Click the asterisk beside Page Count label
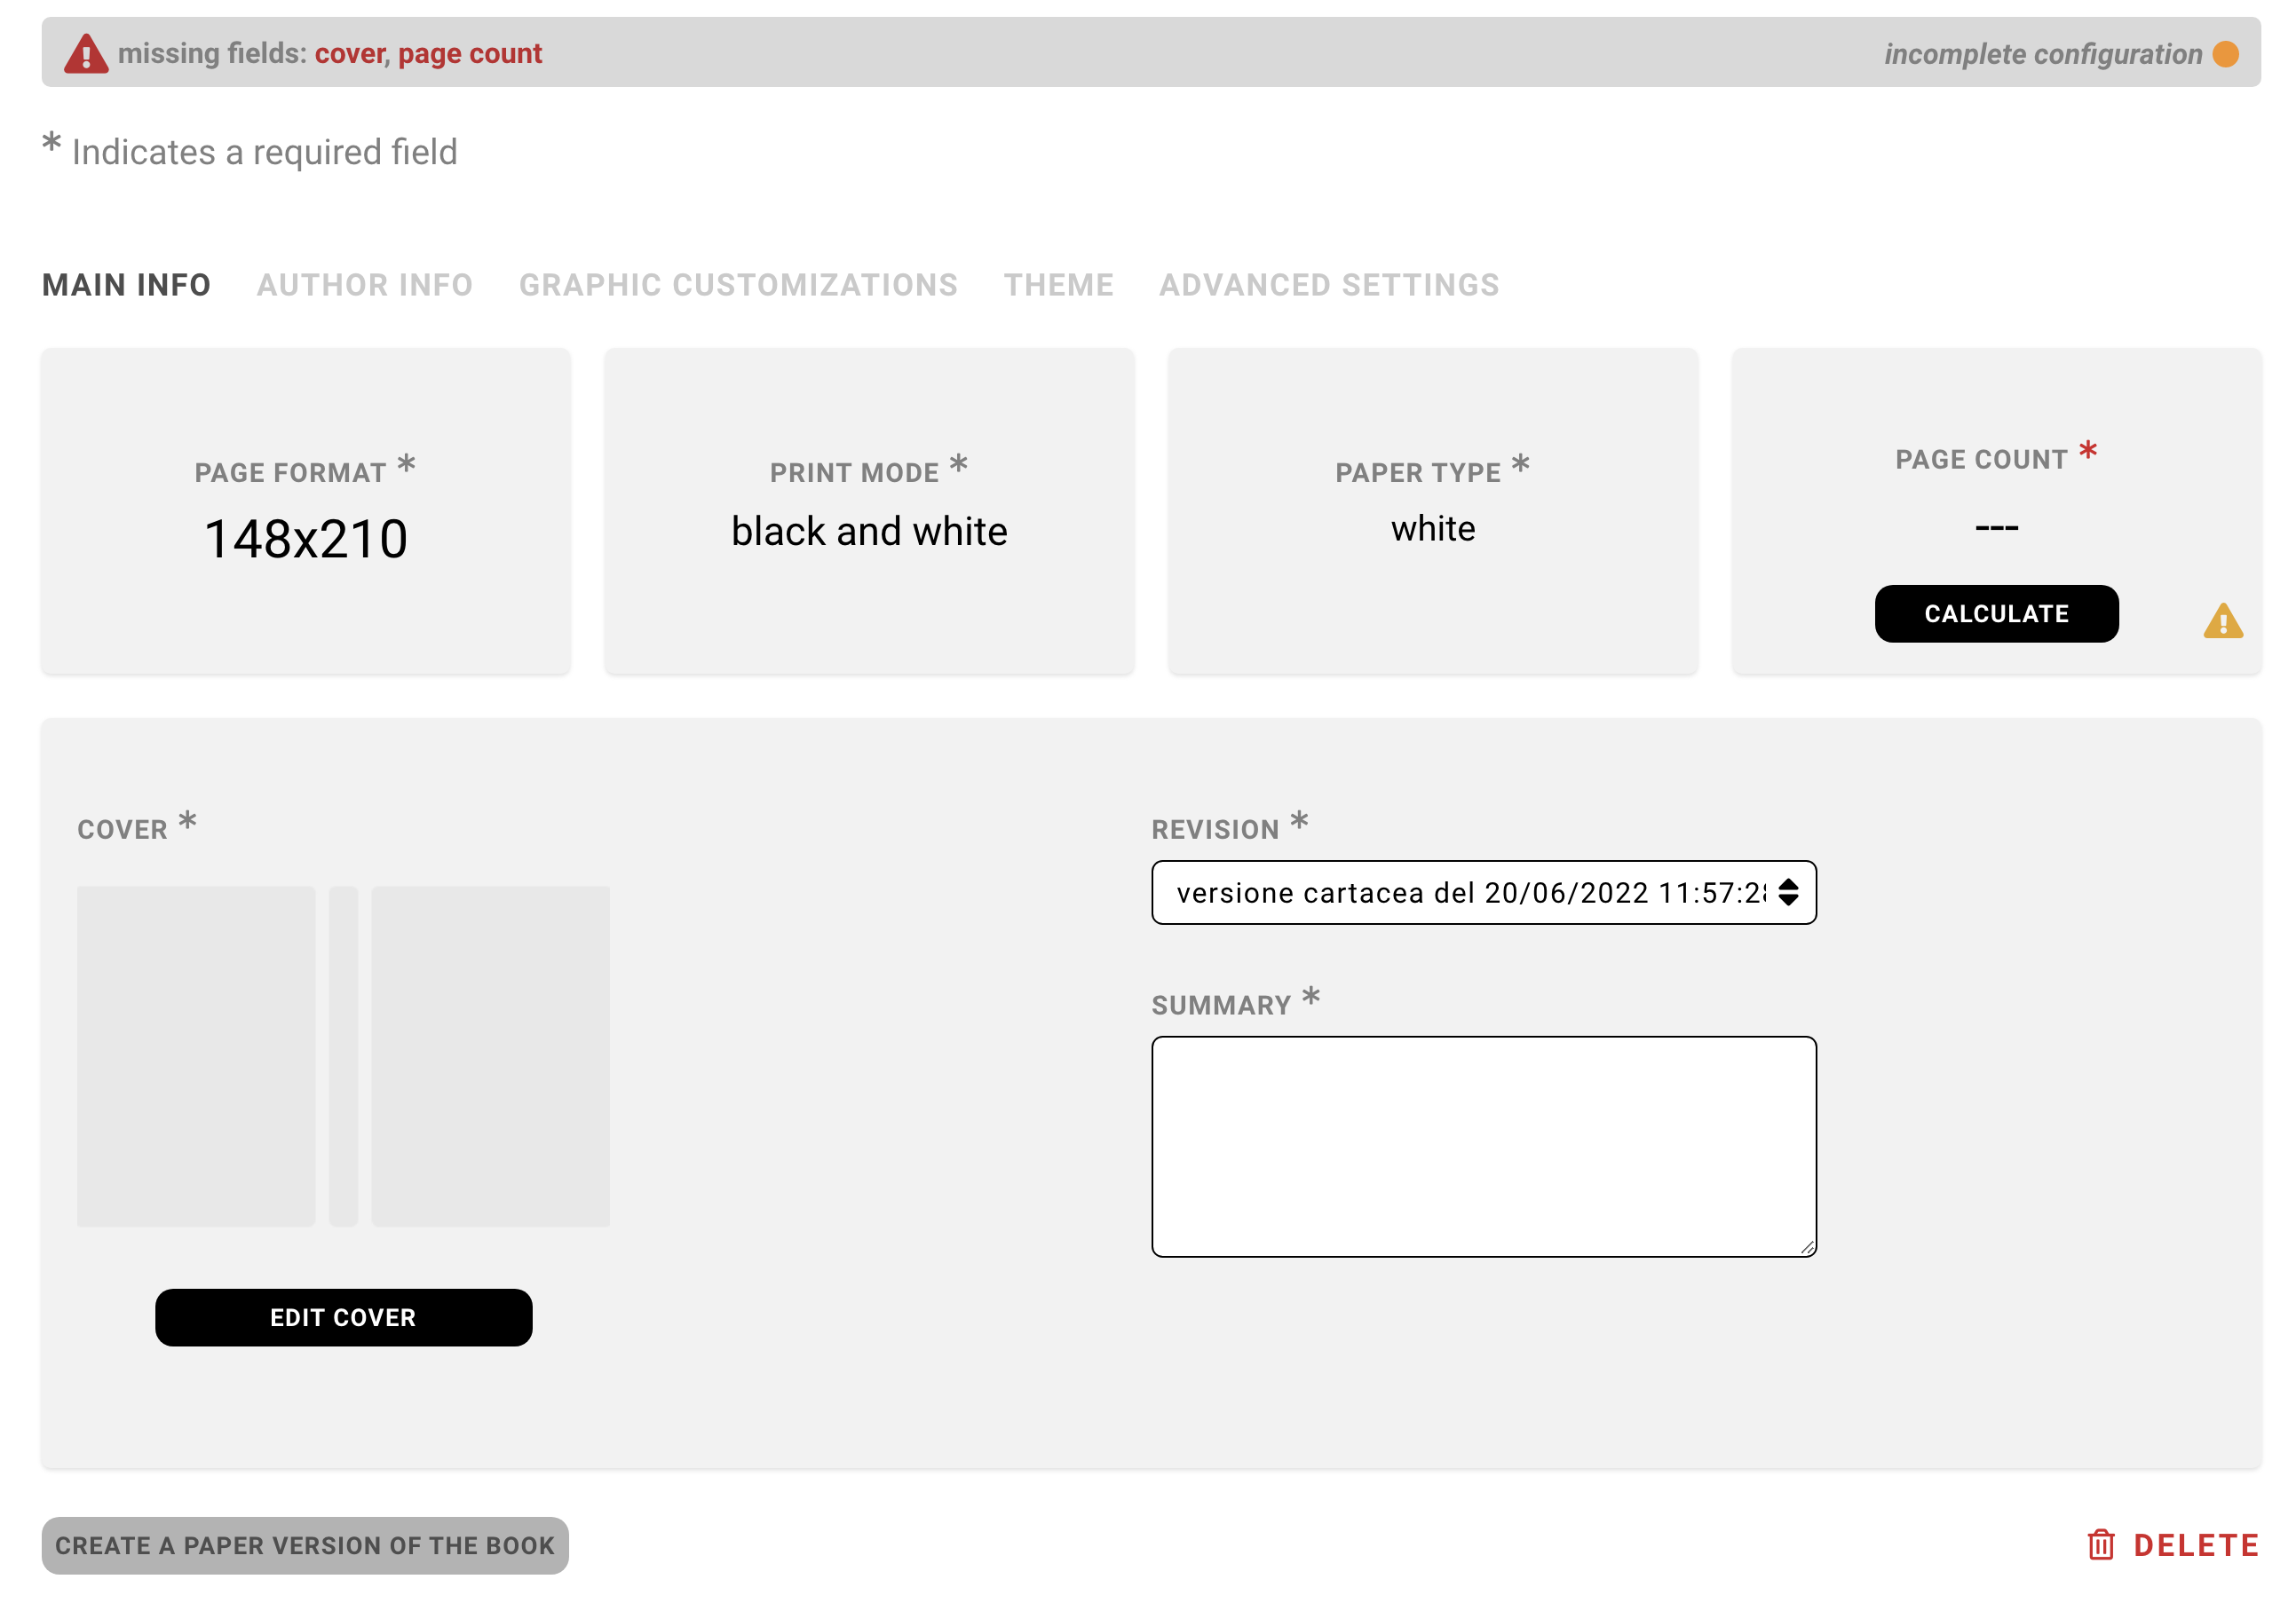Screen dimensions: 2296x1603 pos(2087,451)
